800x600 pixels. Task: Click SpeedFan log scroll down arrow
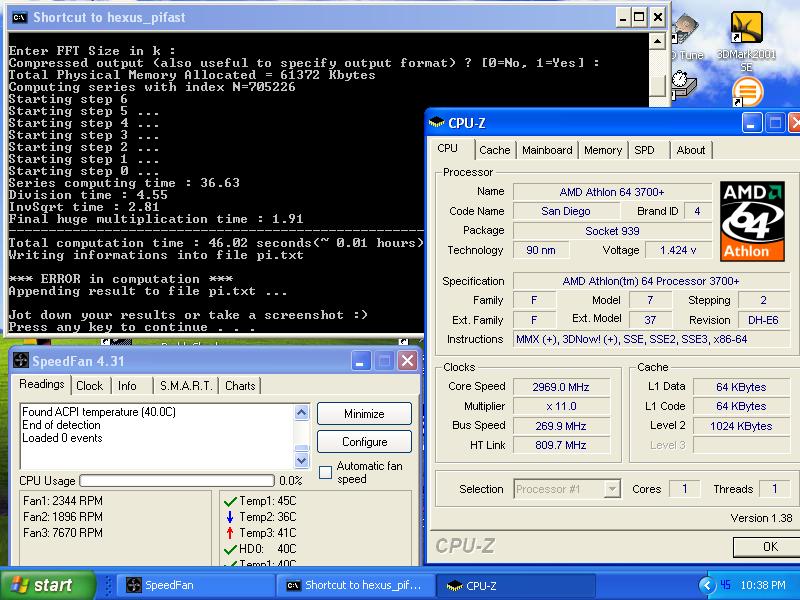(x=302, y=460)
